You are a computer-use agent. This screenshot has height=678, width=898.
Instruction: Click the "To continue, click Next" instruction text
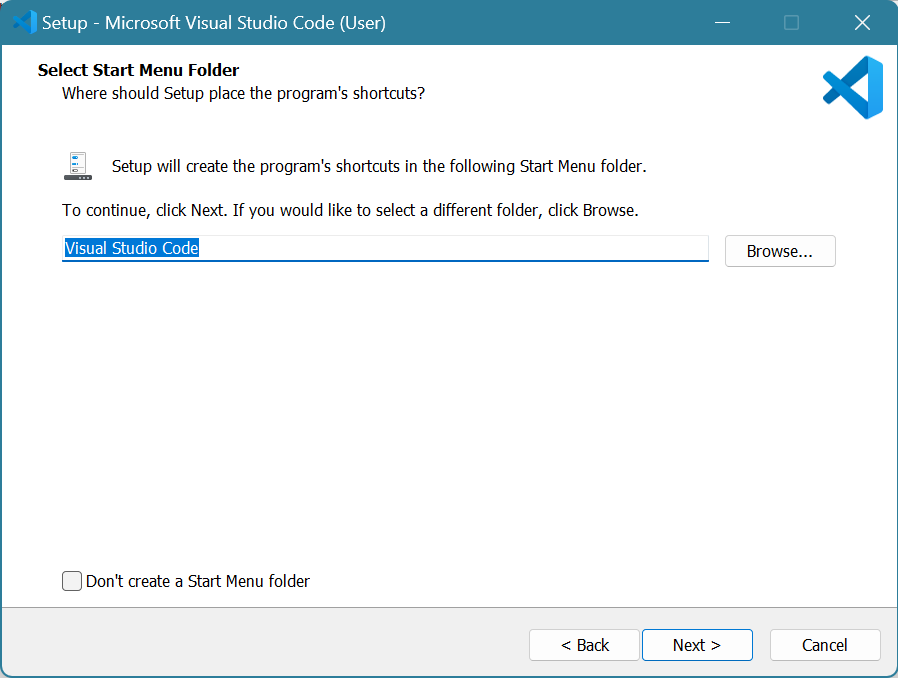point(350,211)
